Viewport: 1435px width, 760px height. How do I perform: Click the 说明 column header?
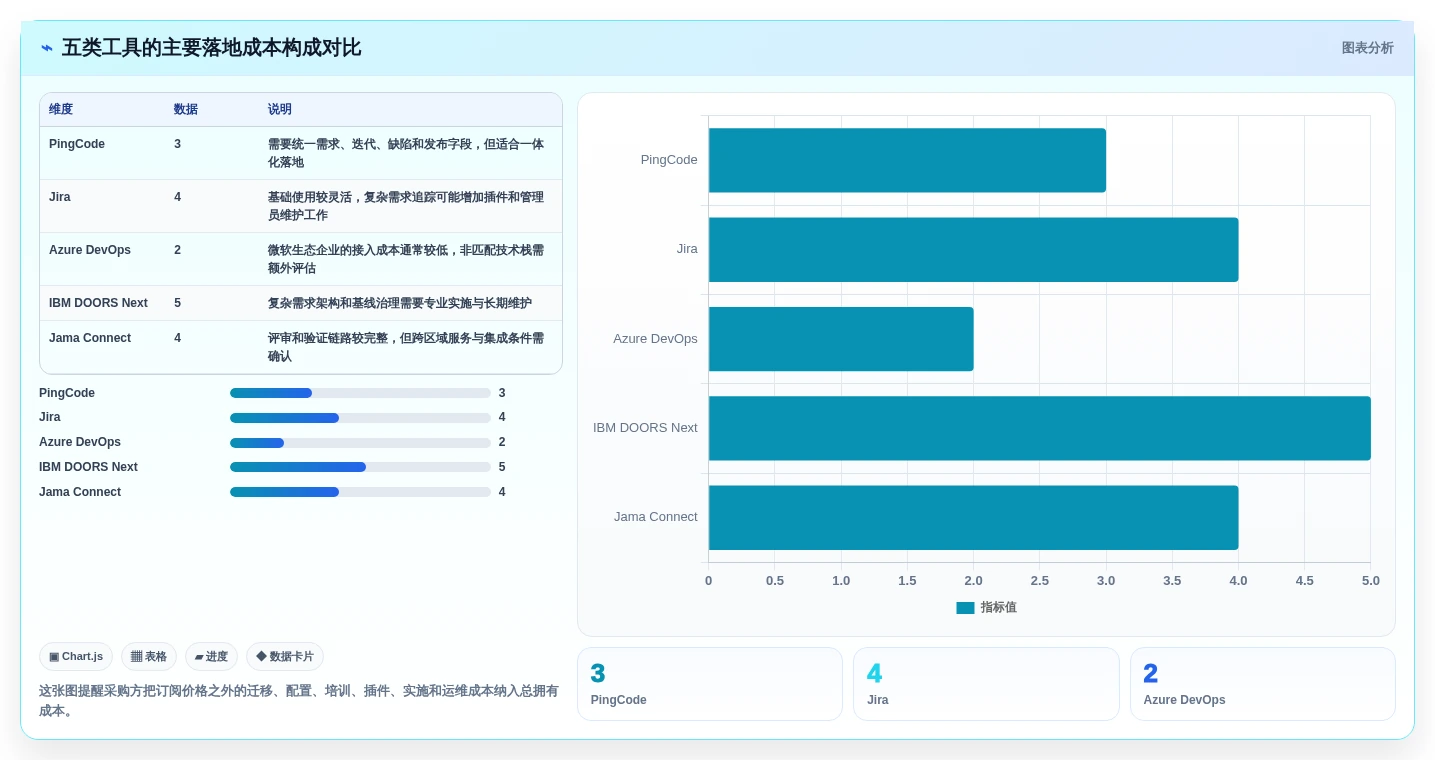(280, 109)
